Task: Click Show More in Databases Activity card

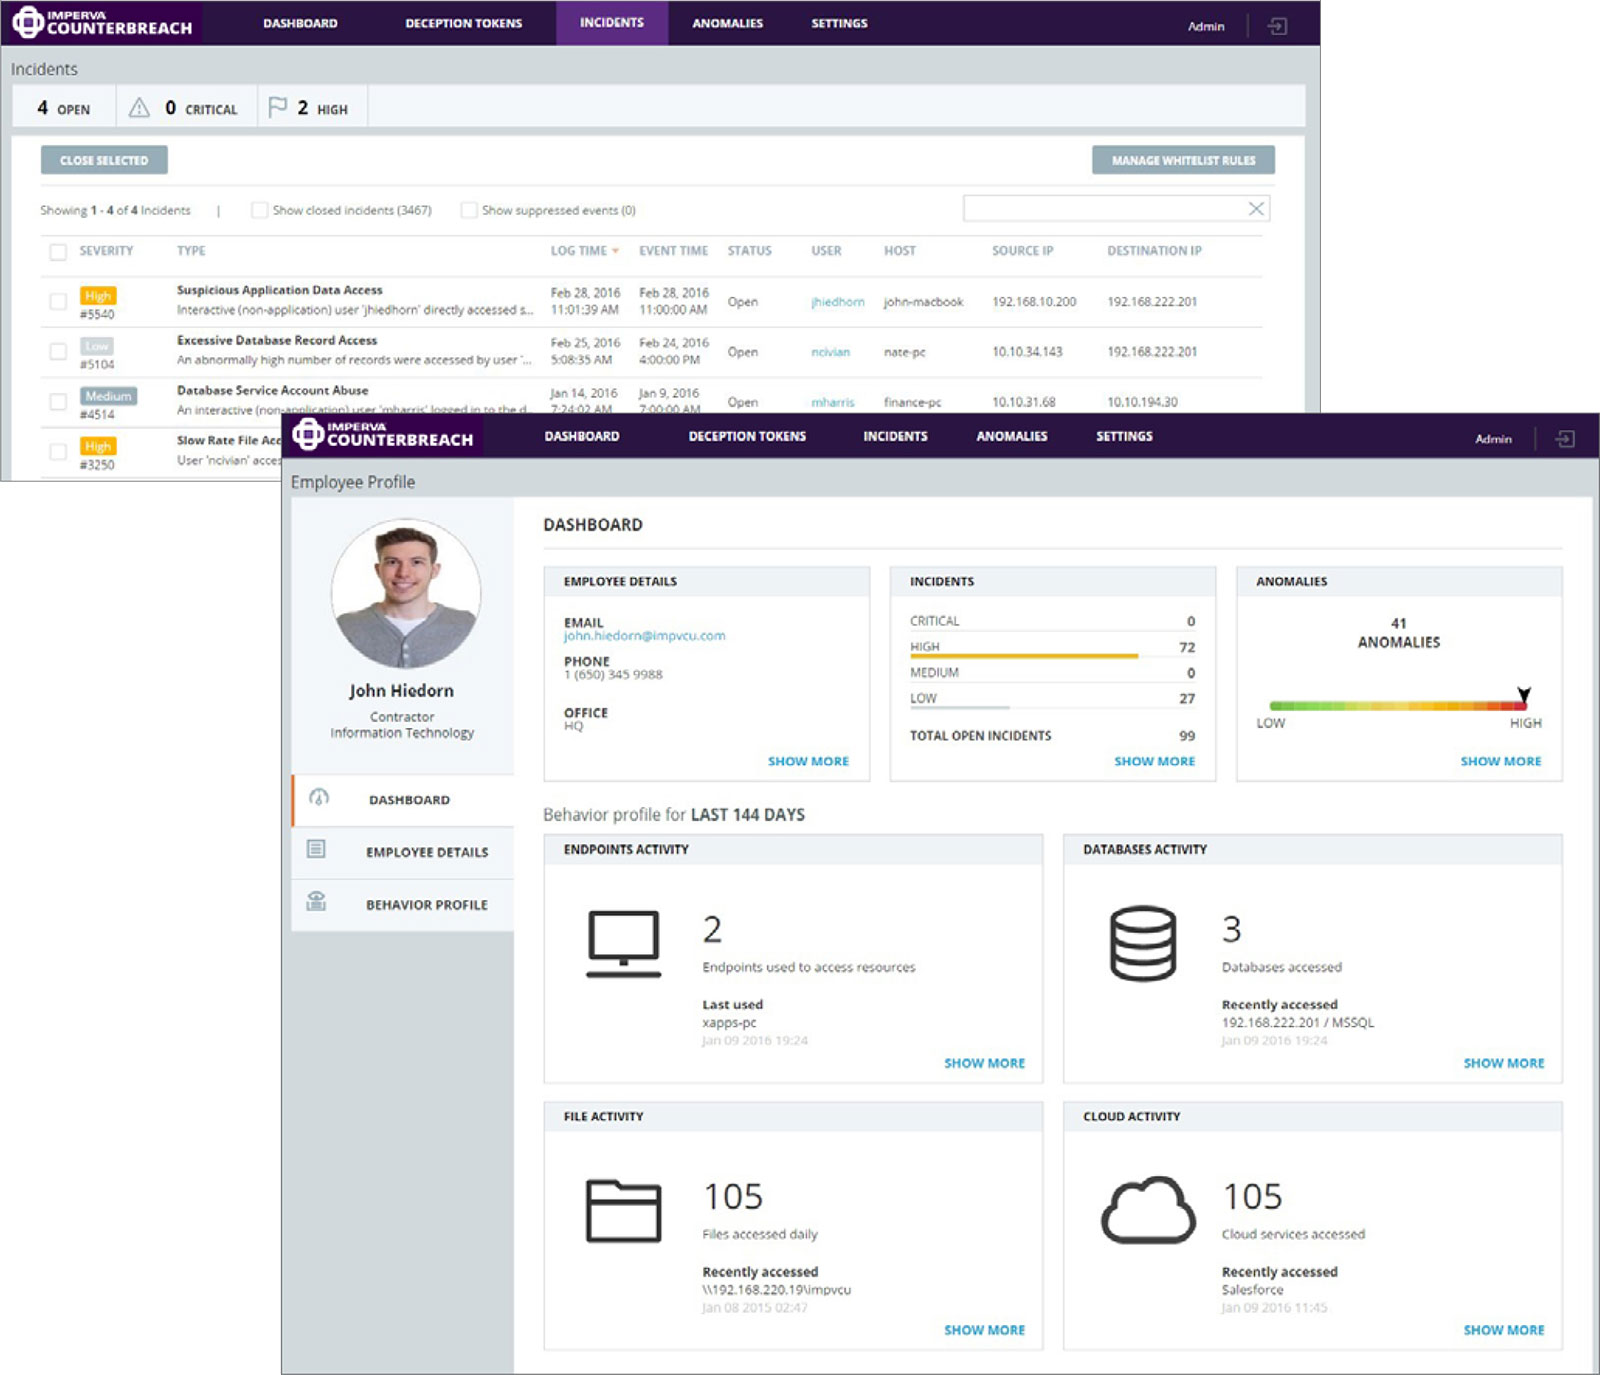Action: [1504, 1063]
